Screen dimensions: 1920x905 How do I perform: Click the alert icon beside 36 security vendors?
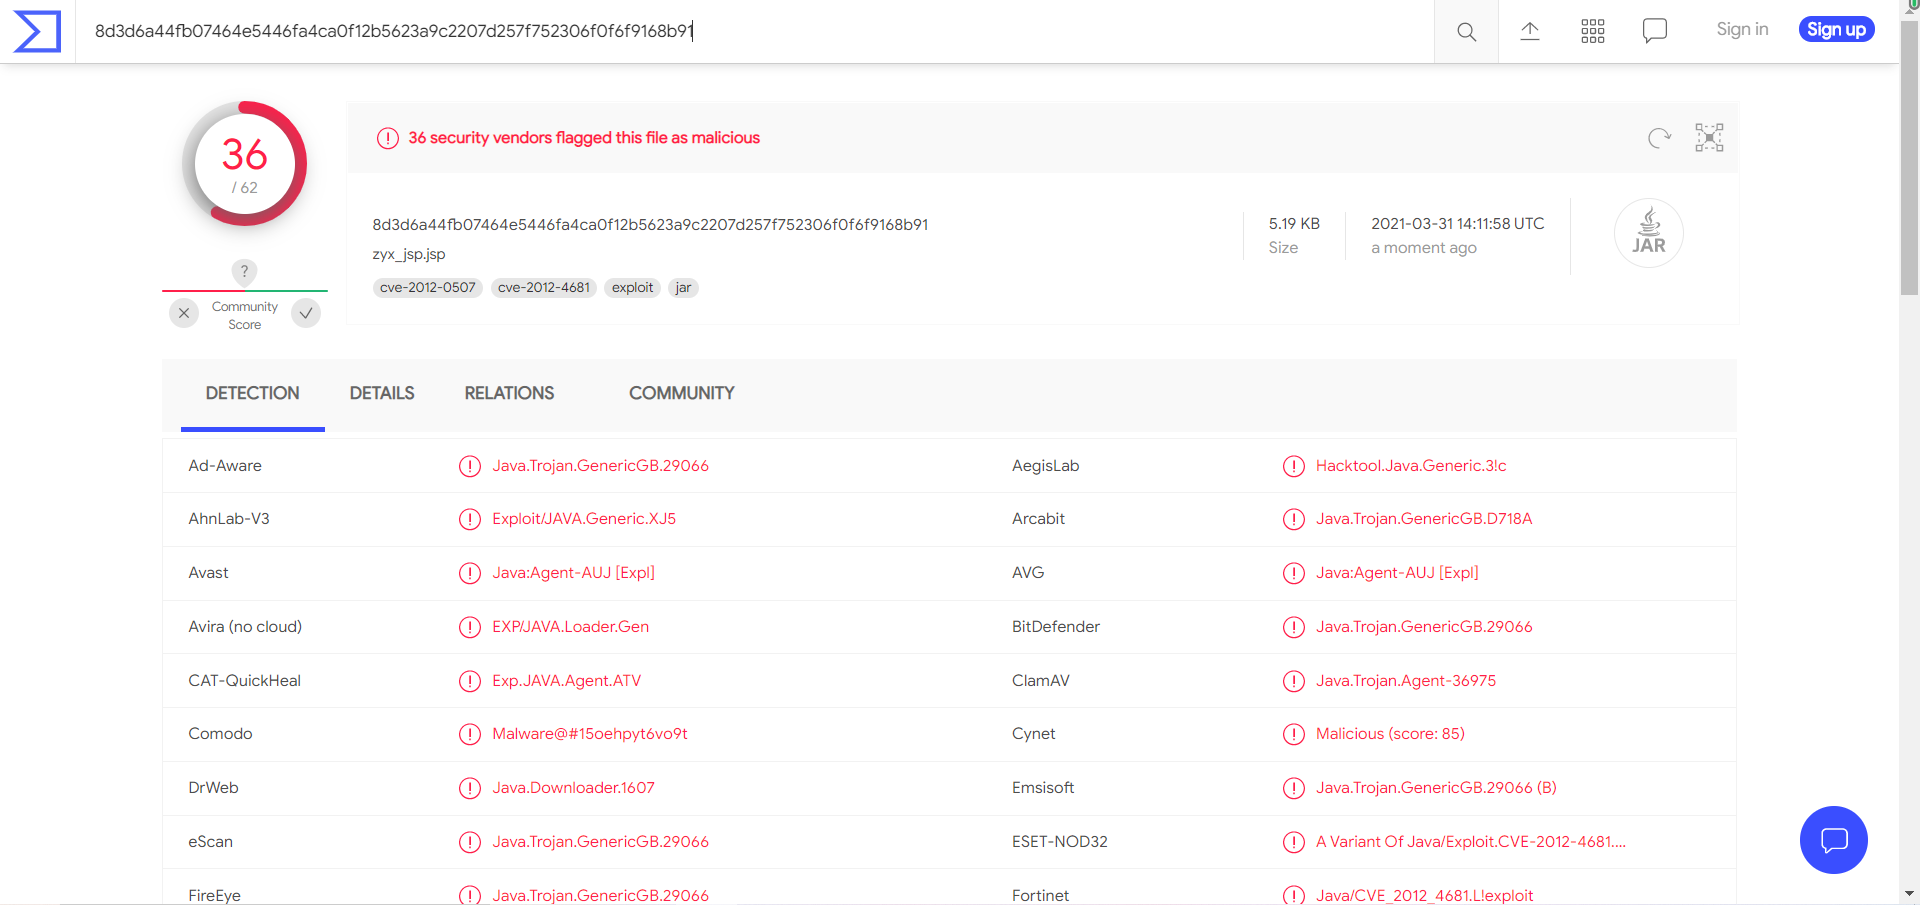pyautogui.click(x=388, y=138)
